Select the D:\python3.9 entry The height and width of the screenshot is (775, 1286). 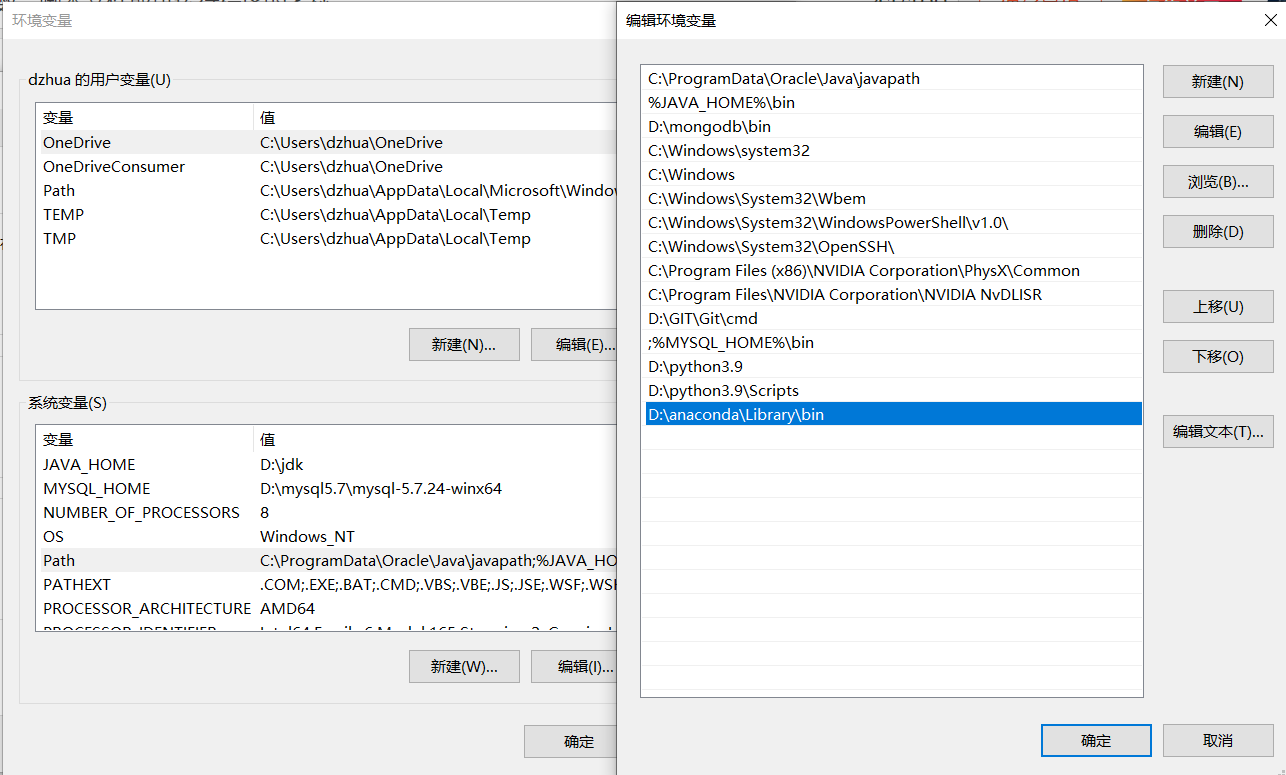[893, 366]
